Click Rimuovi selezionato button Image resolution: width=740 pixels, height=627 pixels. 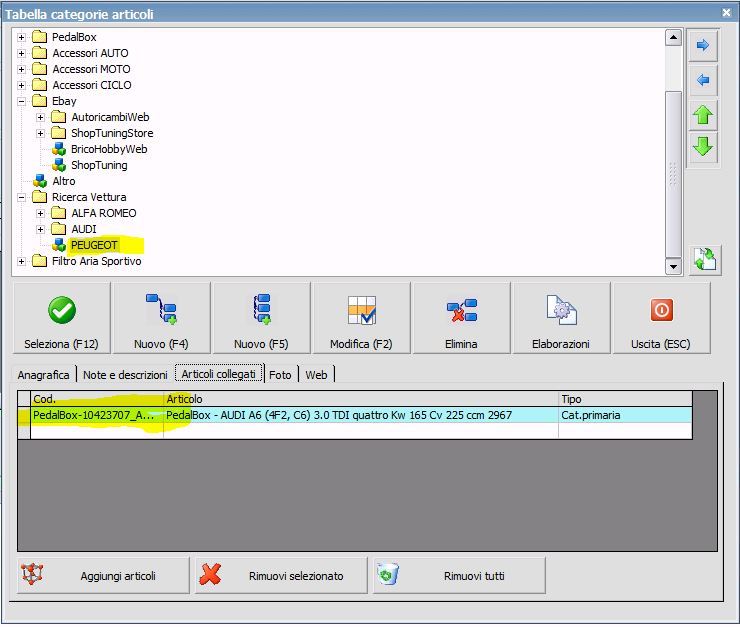281,576
